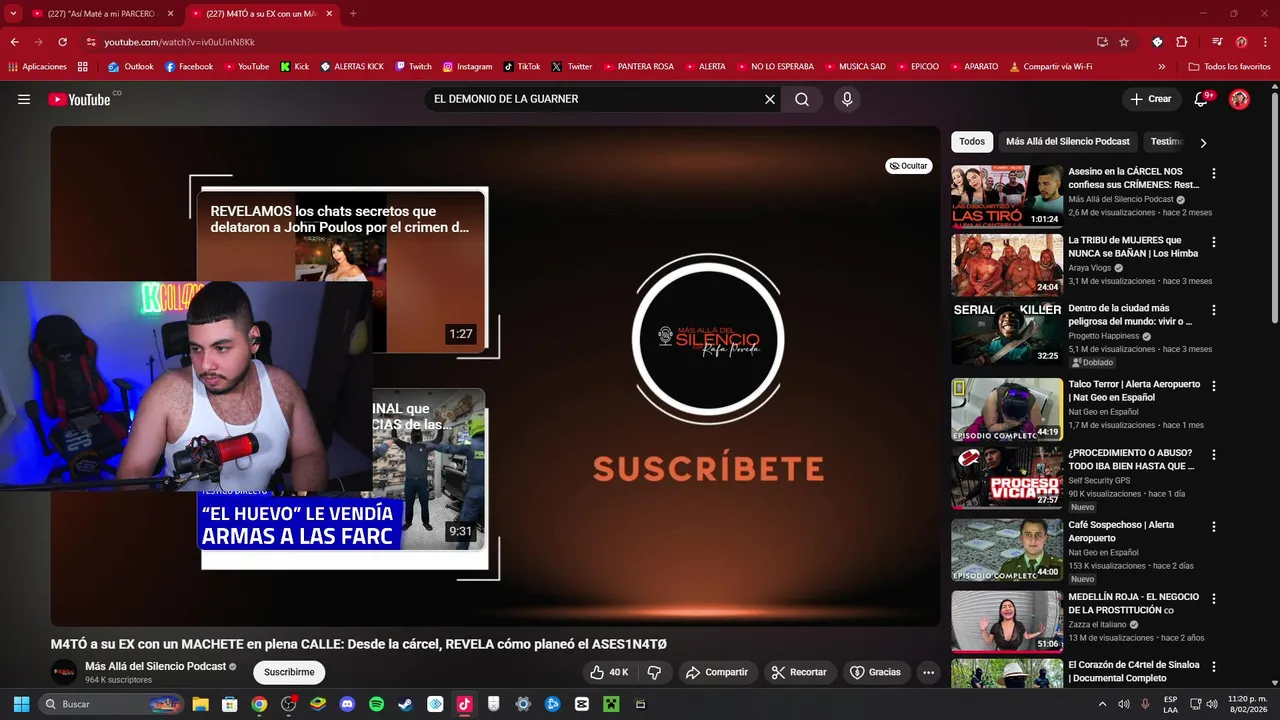Open the TikTok bookmark
Screen dimensions: 1280x720
pos(522,67)
